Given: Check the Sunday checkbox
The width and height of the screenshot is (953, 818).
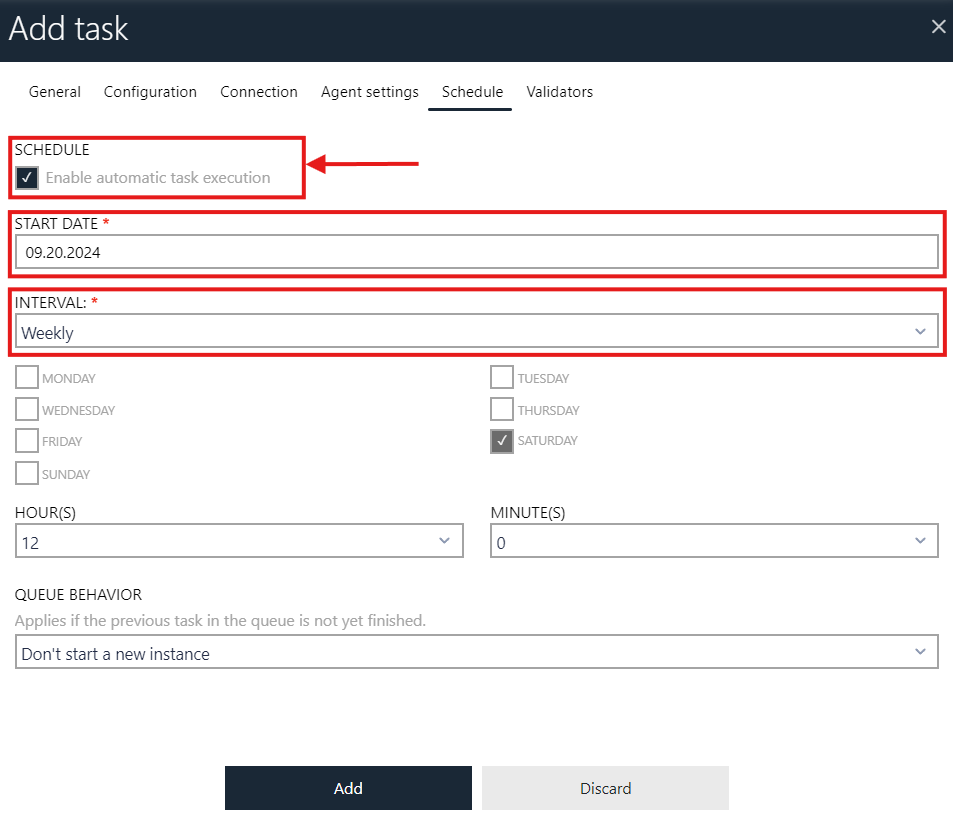Looking at the screenshot, I should click(26, 473).
